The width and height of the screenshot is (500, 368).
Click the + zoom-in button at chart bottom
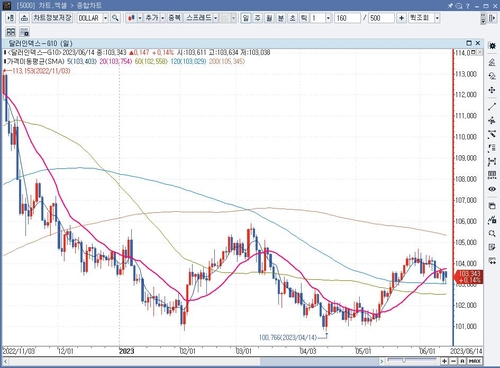(x=444, y=361)
